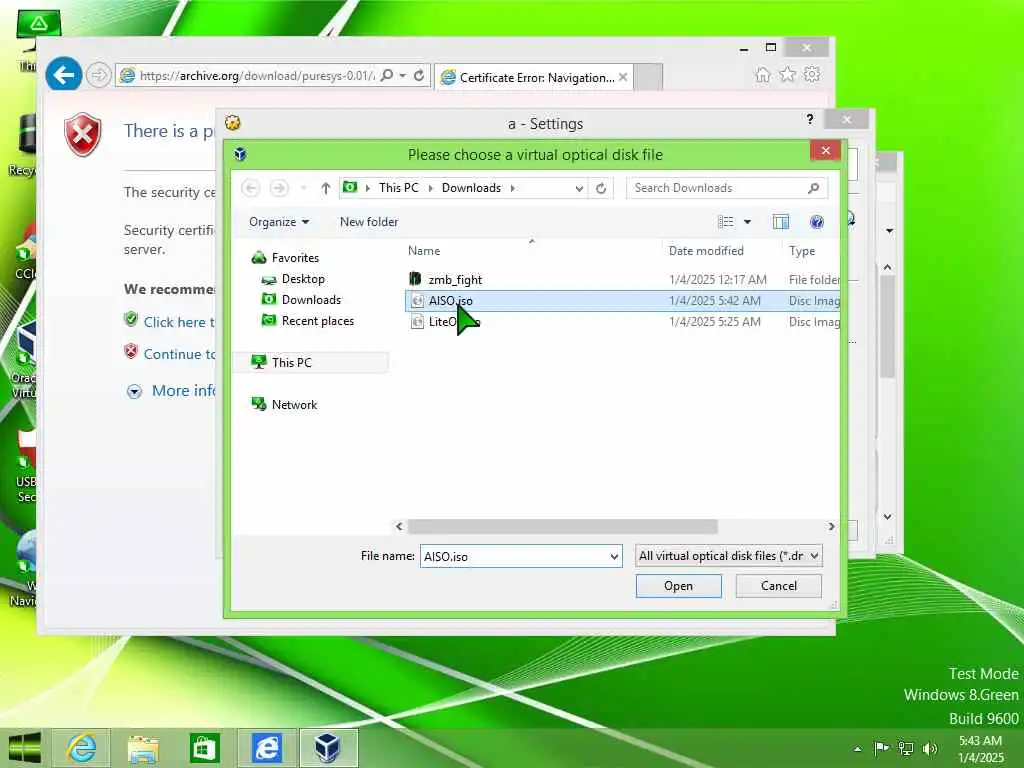Click the Open button
The image size is (1024, 768).
pyautogui.click(x=679, y=586)
